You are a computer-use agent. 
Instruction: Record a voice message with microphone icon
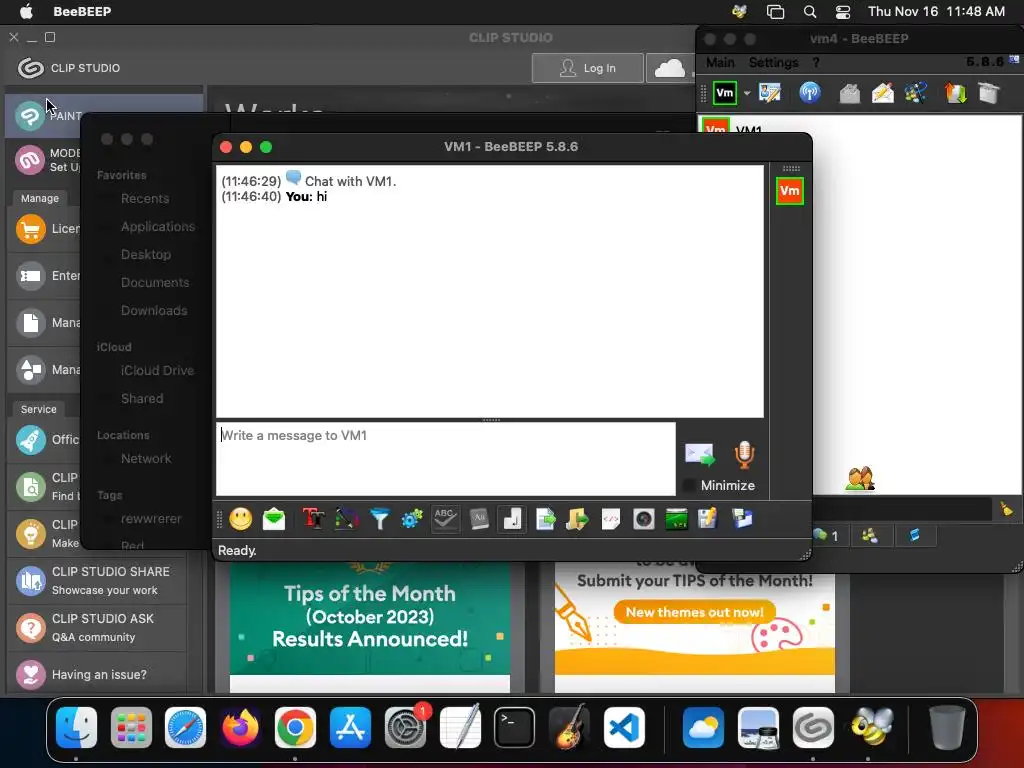(x=744, y=455)
